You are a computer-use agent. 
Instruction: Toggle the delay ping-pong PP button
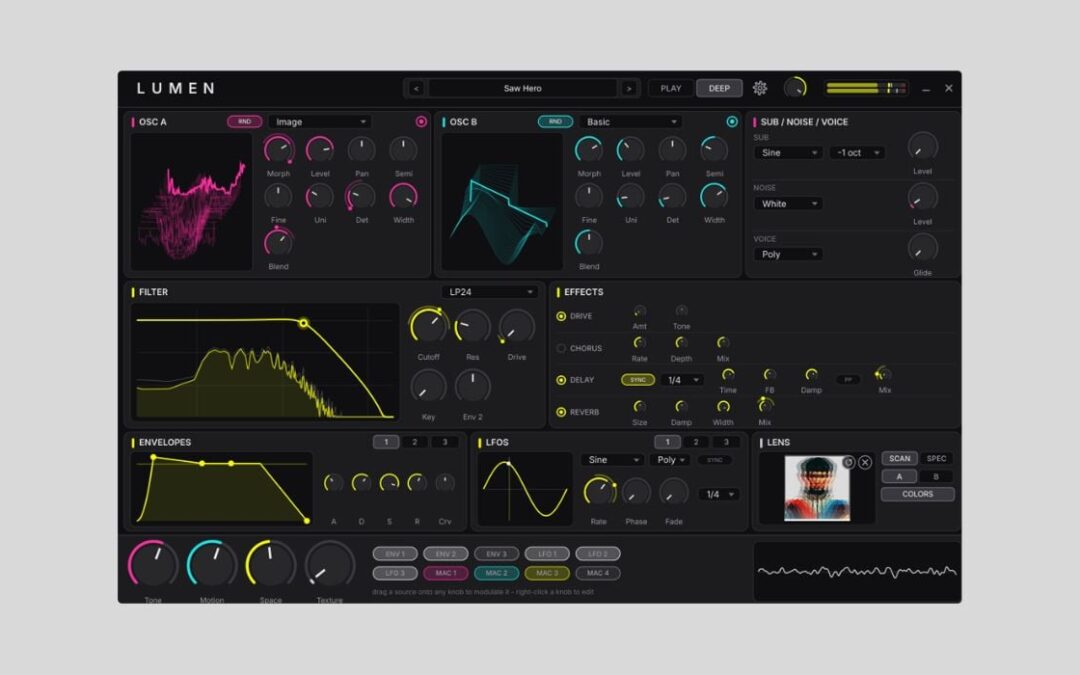tap(848, 380)
